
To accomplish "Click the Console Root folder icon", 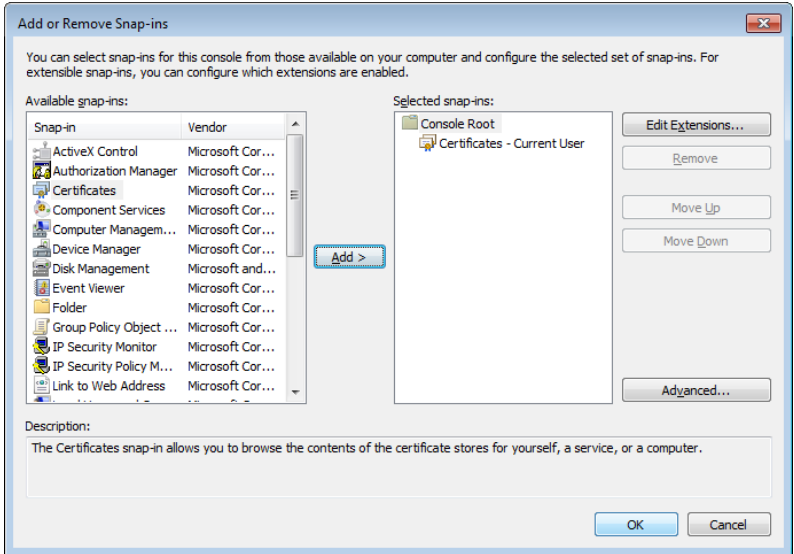I will coord(410,123).
